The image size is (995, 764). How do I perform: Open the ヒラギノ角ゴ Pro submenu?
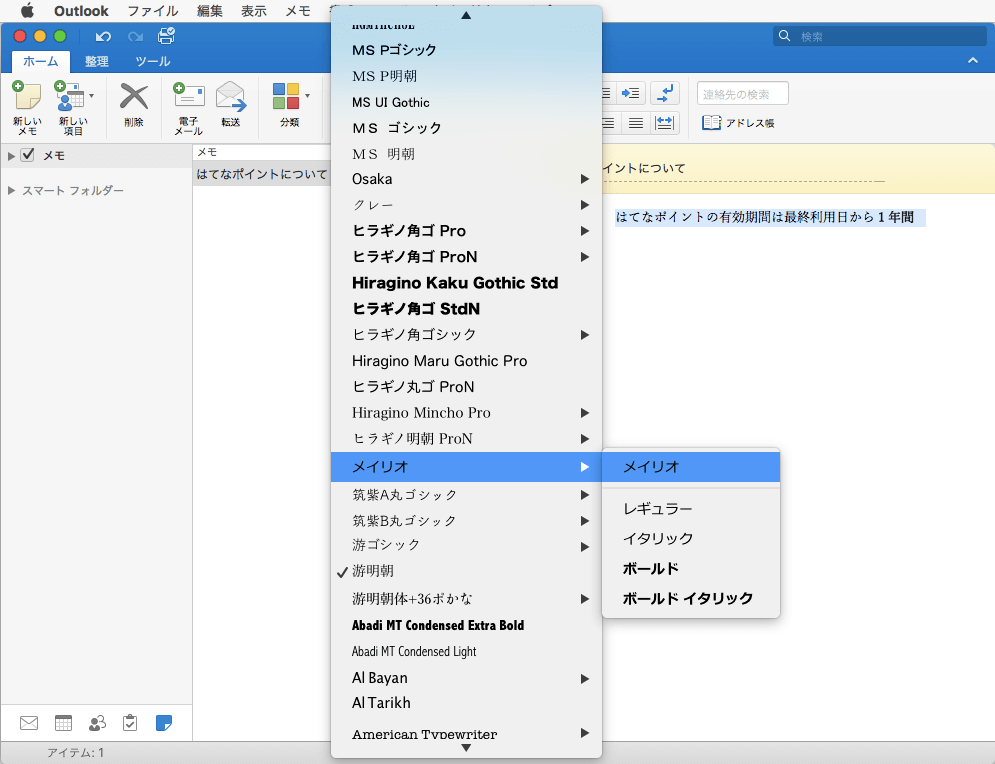[466, 231]
